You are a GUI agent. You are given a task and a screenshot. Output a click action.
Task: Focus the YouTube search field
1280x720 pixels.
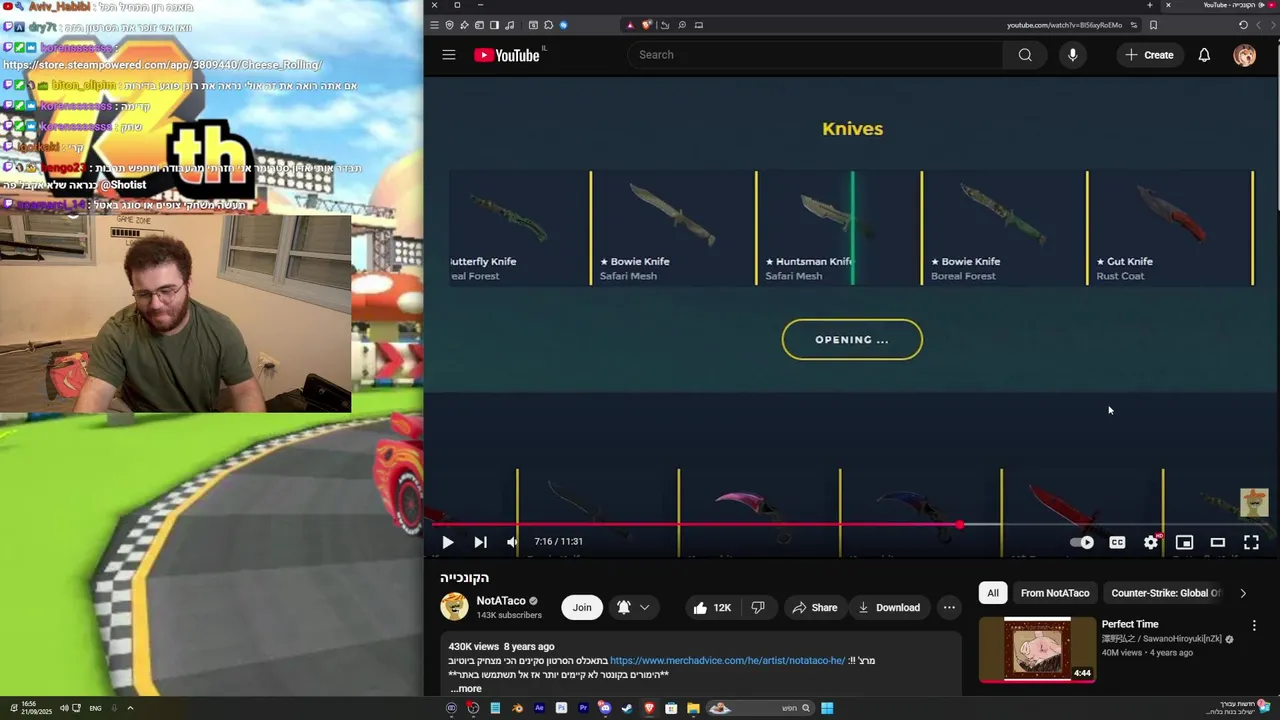pyautogui.click(x=815, y=55)
